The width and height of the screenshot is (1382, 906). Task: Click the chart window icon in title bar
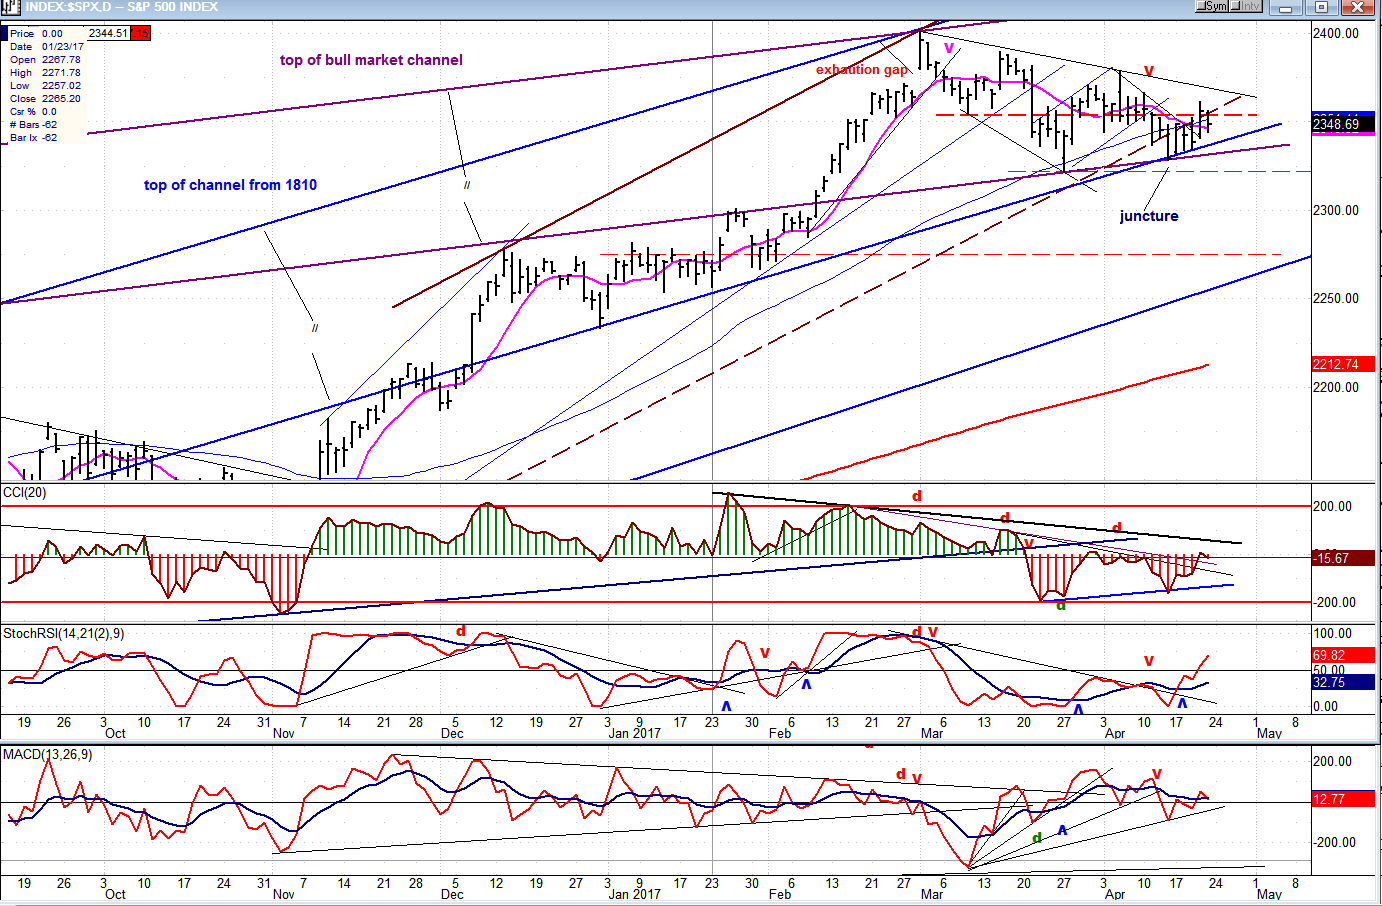pyautogui.click(x=10, y=7)
